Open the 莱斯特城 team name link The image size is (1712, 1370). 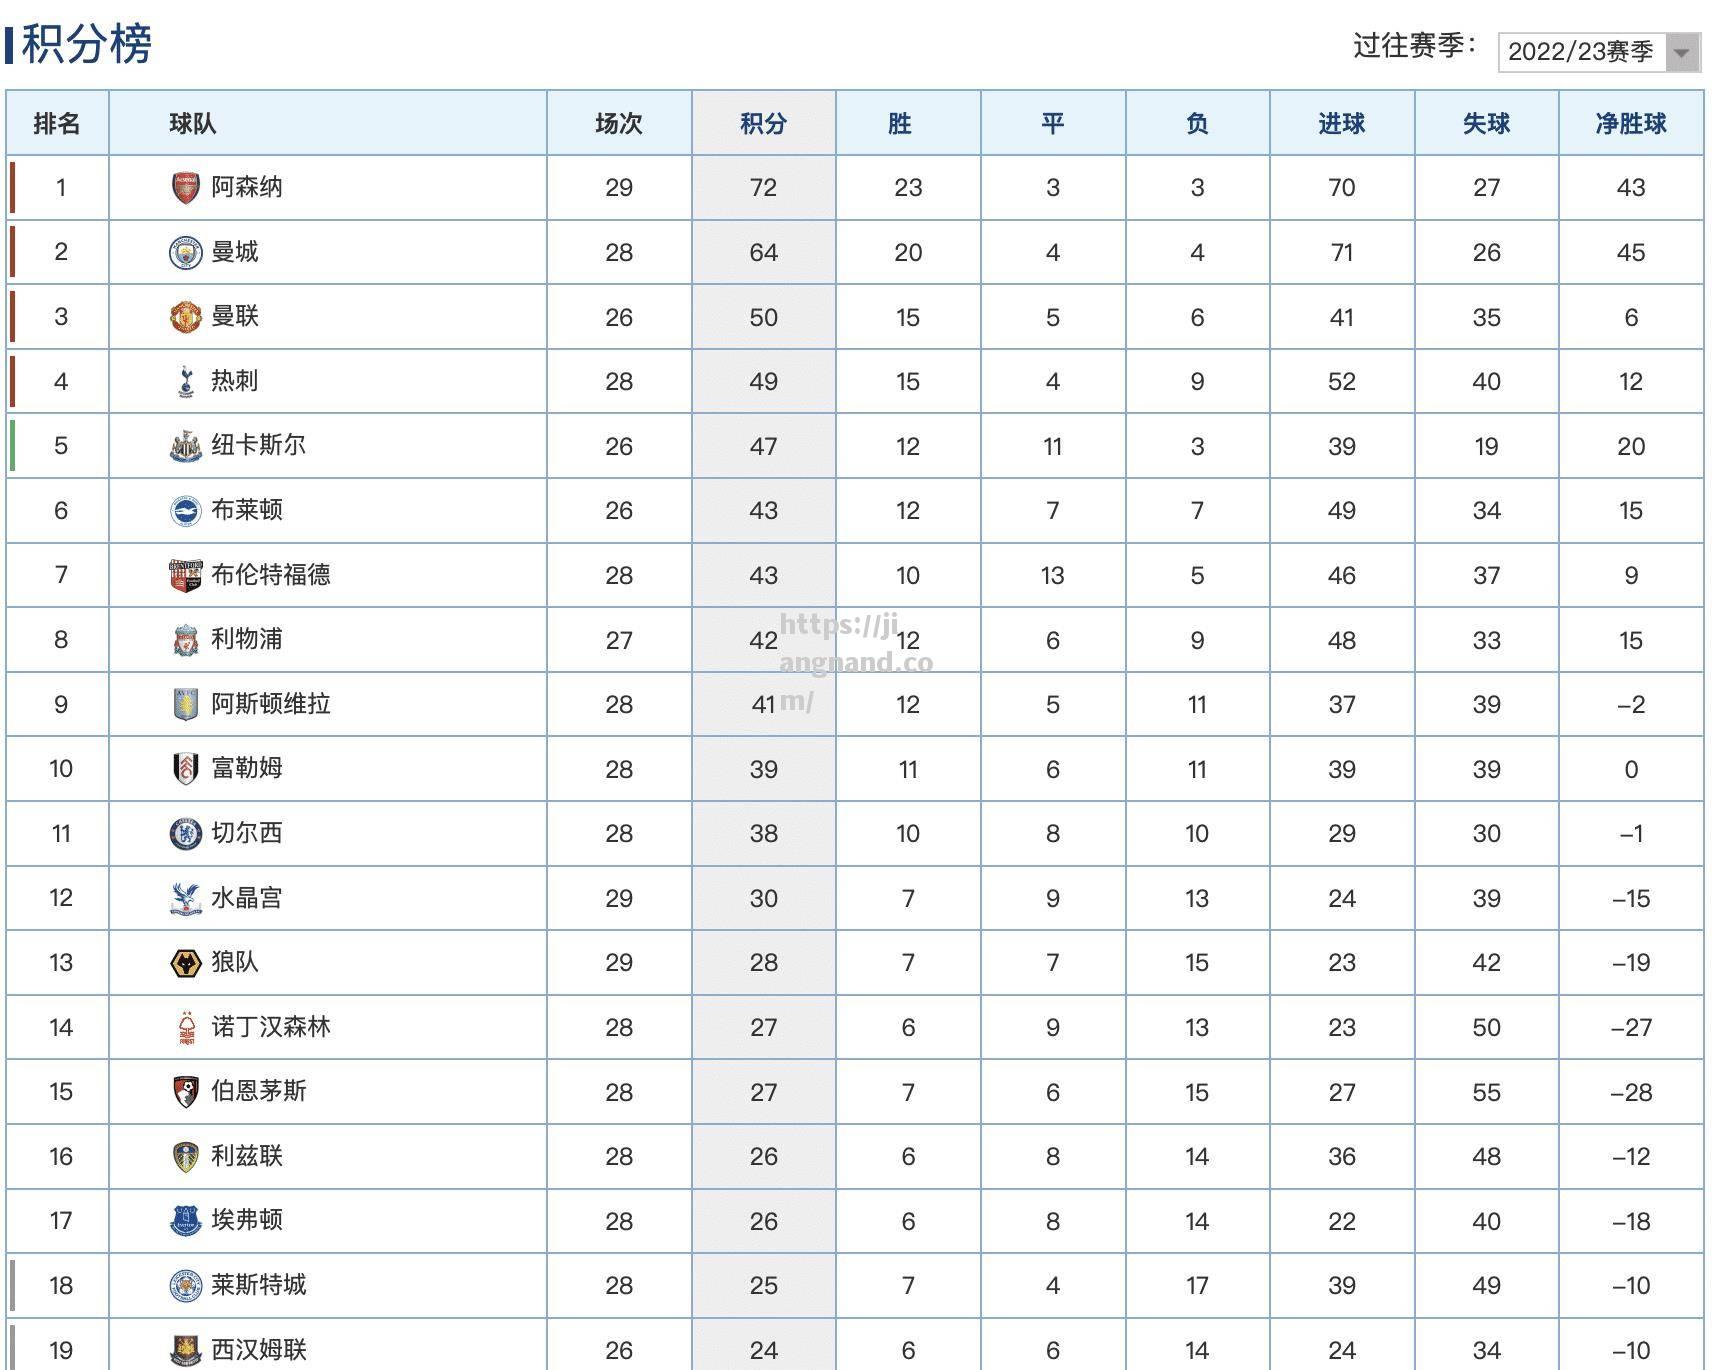click(259, 1284)
